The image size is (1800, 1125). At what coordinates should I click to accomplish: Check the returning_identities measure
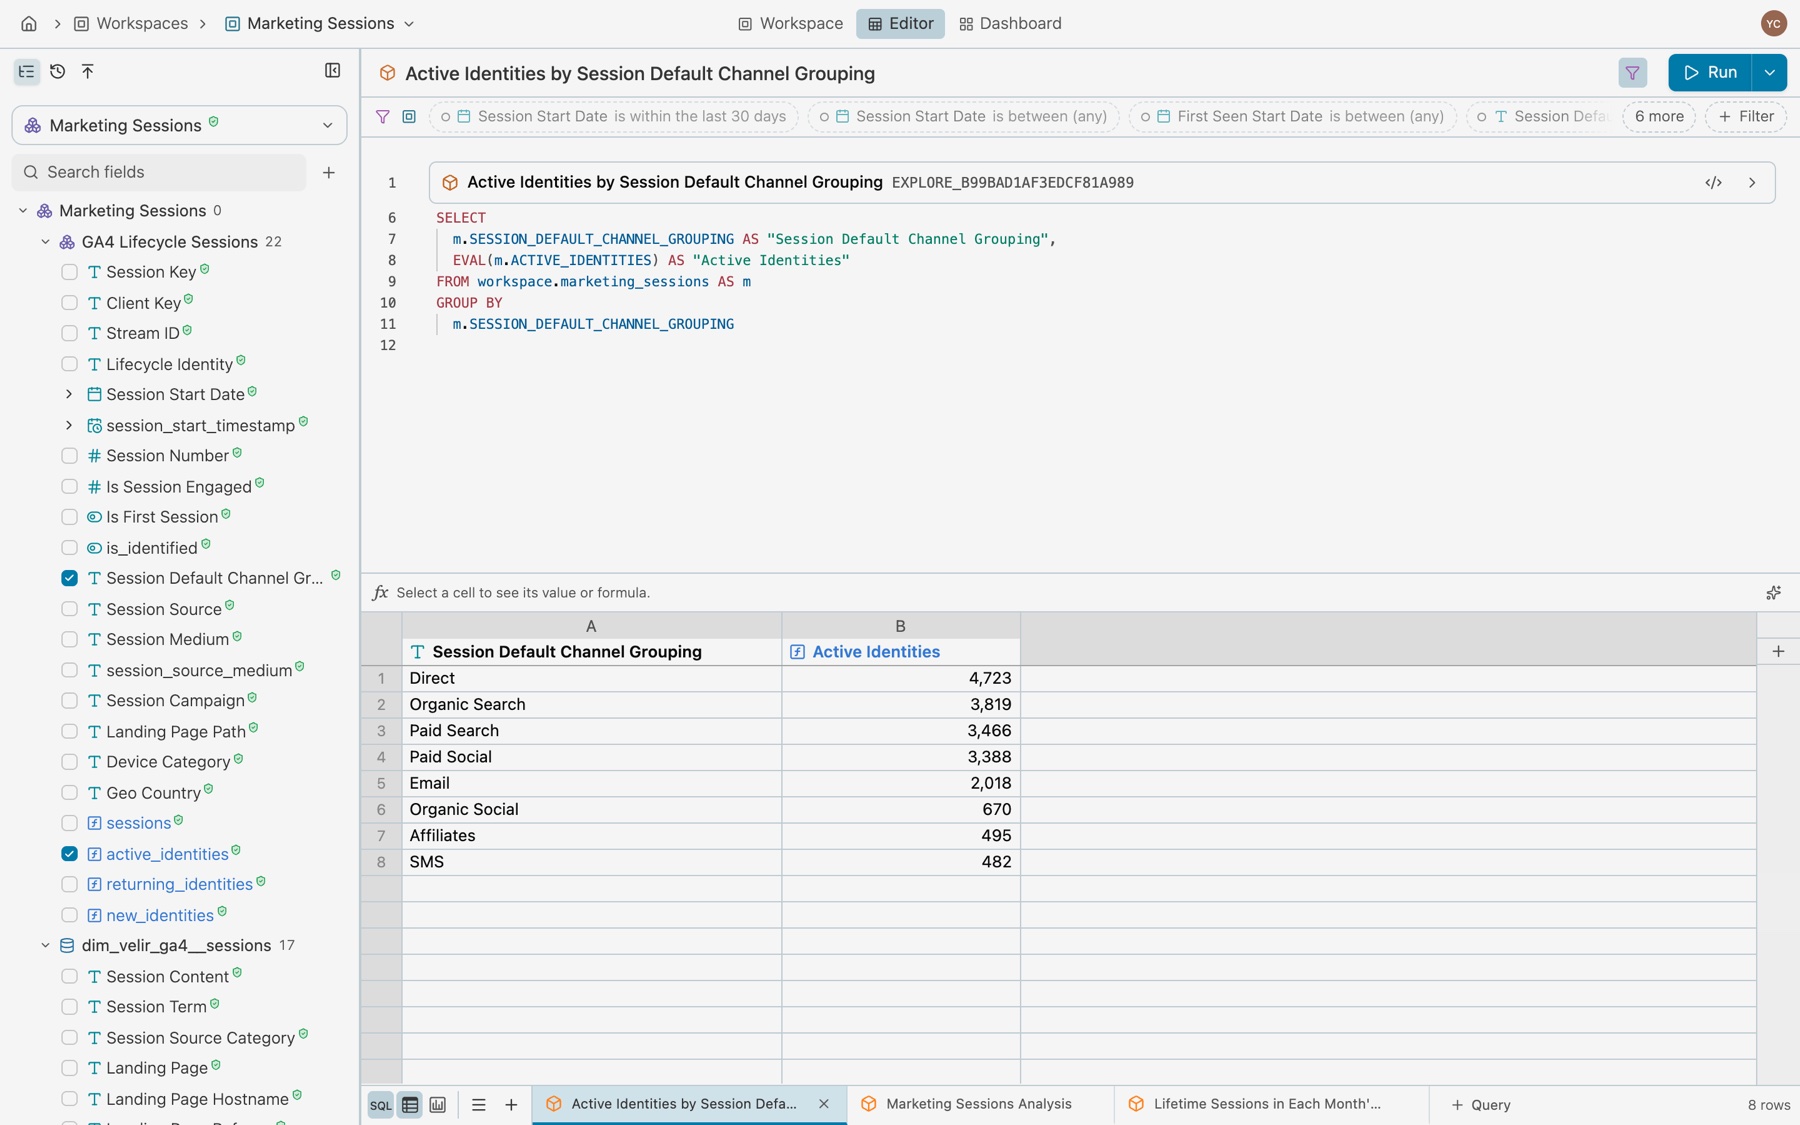pyautogui.click(x=69, y=884)
